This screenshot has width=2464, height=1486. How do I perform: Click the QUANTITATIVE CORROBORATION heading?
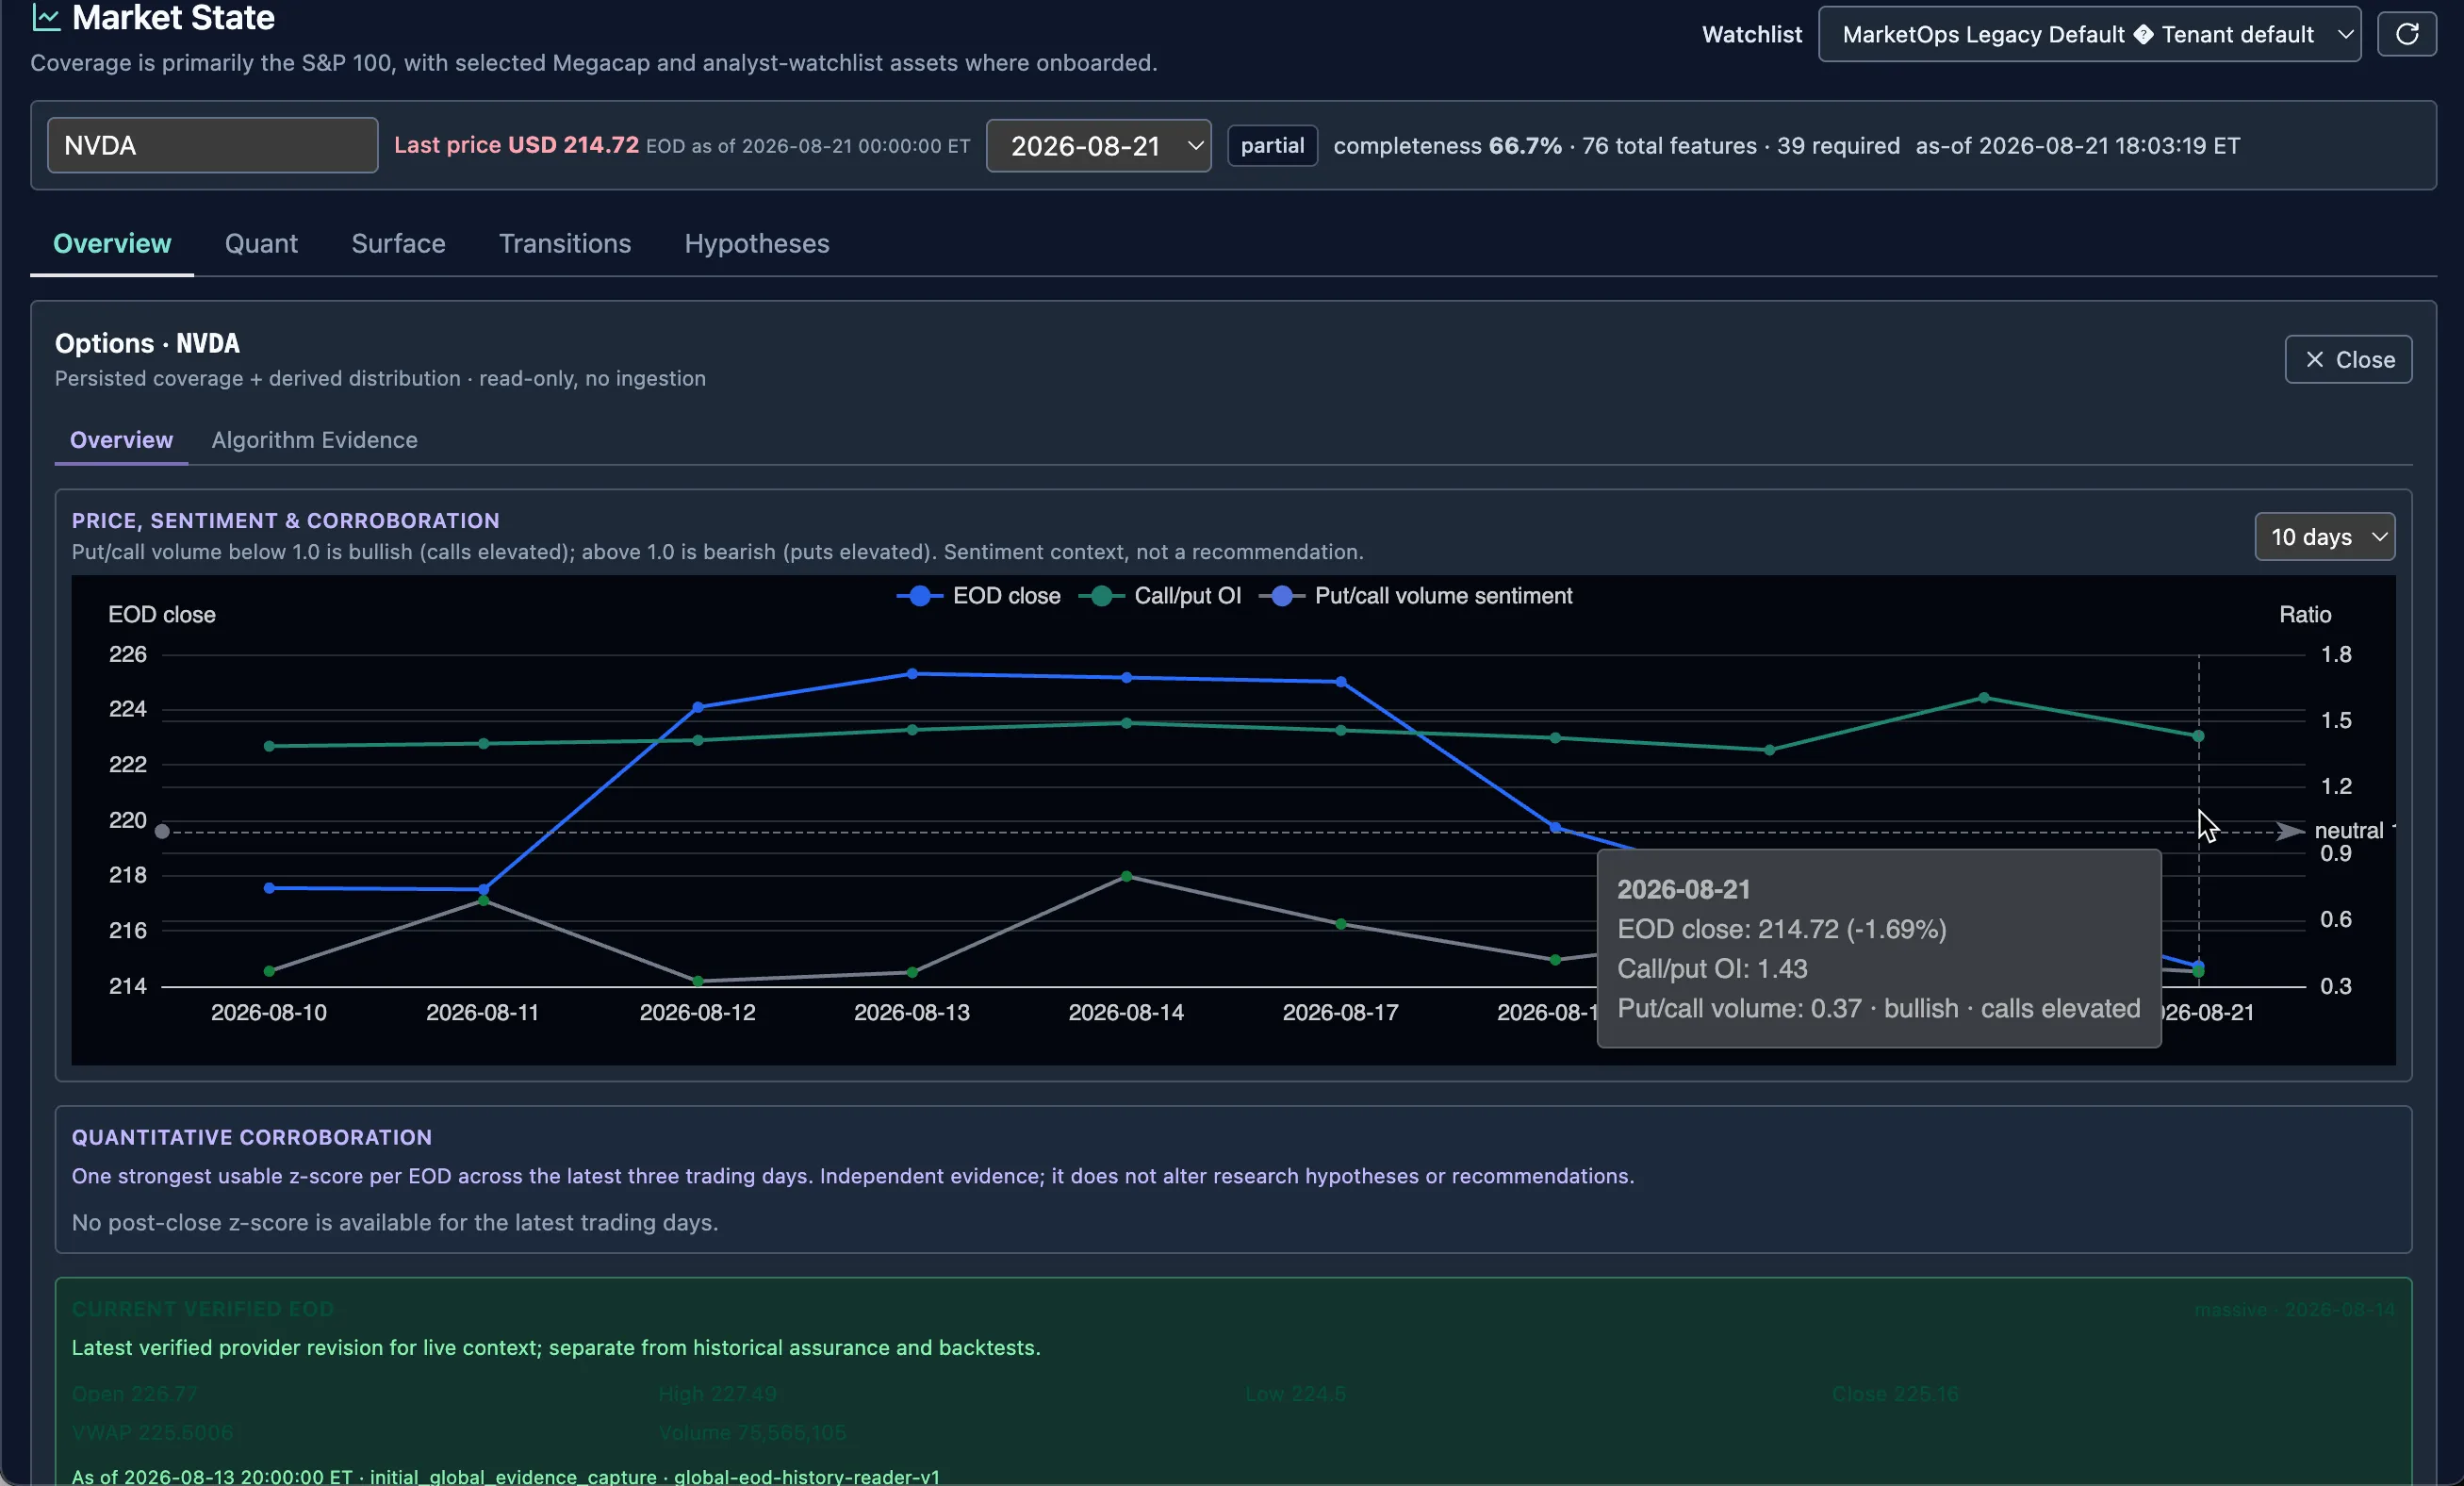click(x=252, y=1137)
